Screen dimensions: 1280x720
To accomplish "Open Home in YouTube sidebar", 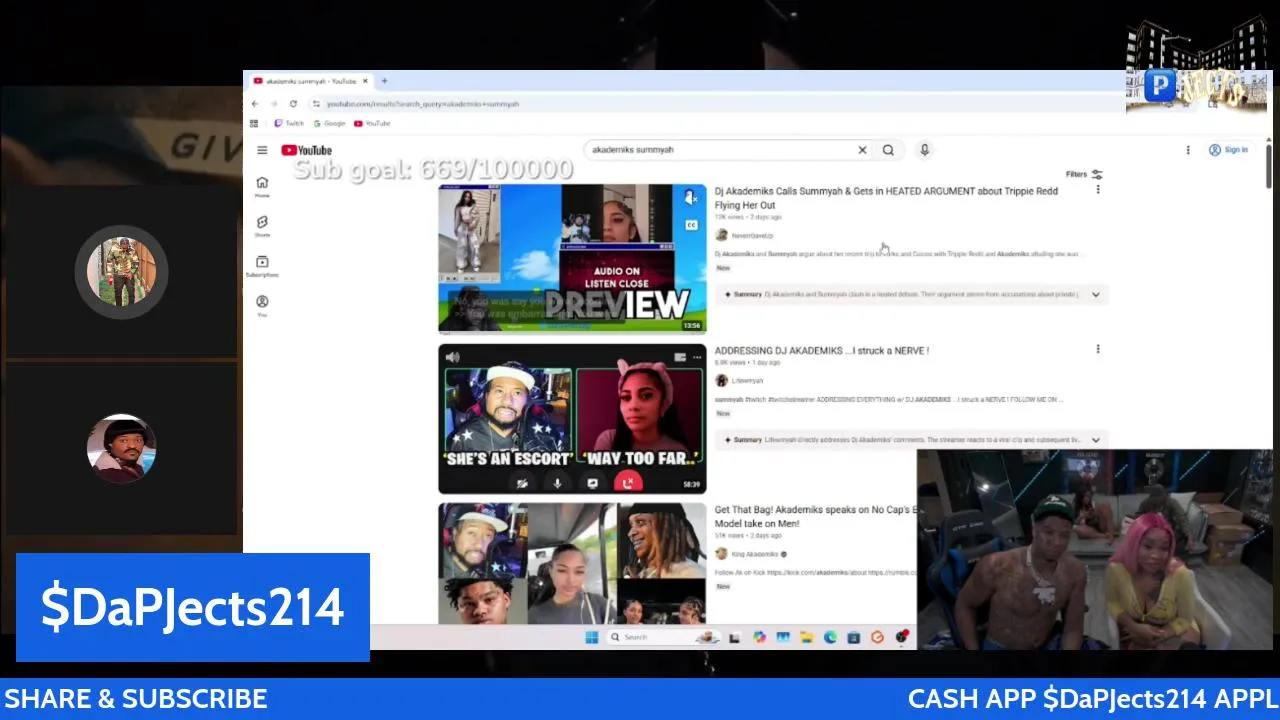I will coord(262,187).
